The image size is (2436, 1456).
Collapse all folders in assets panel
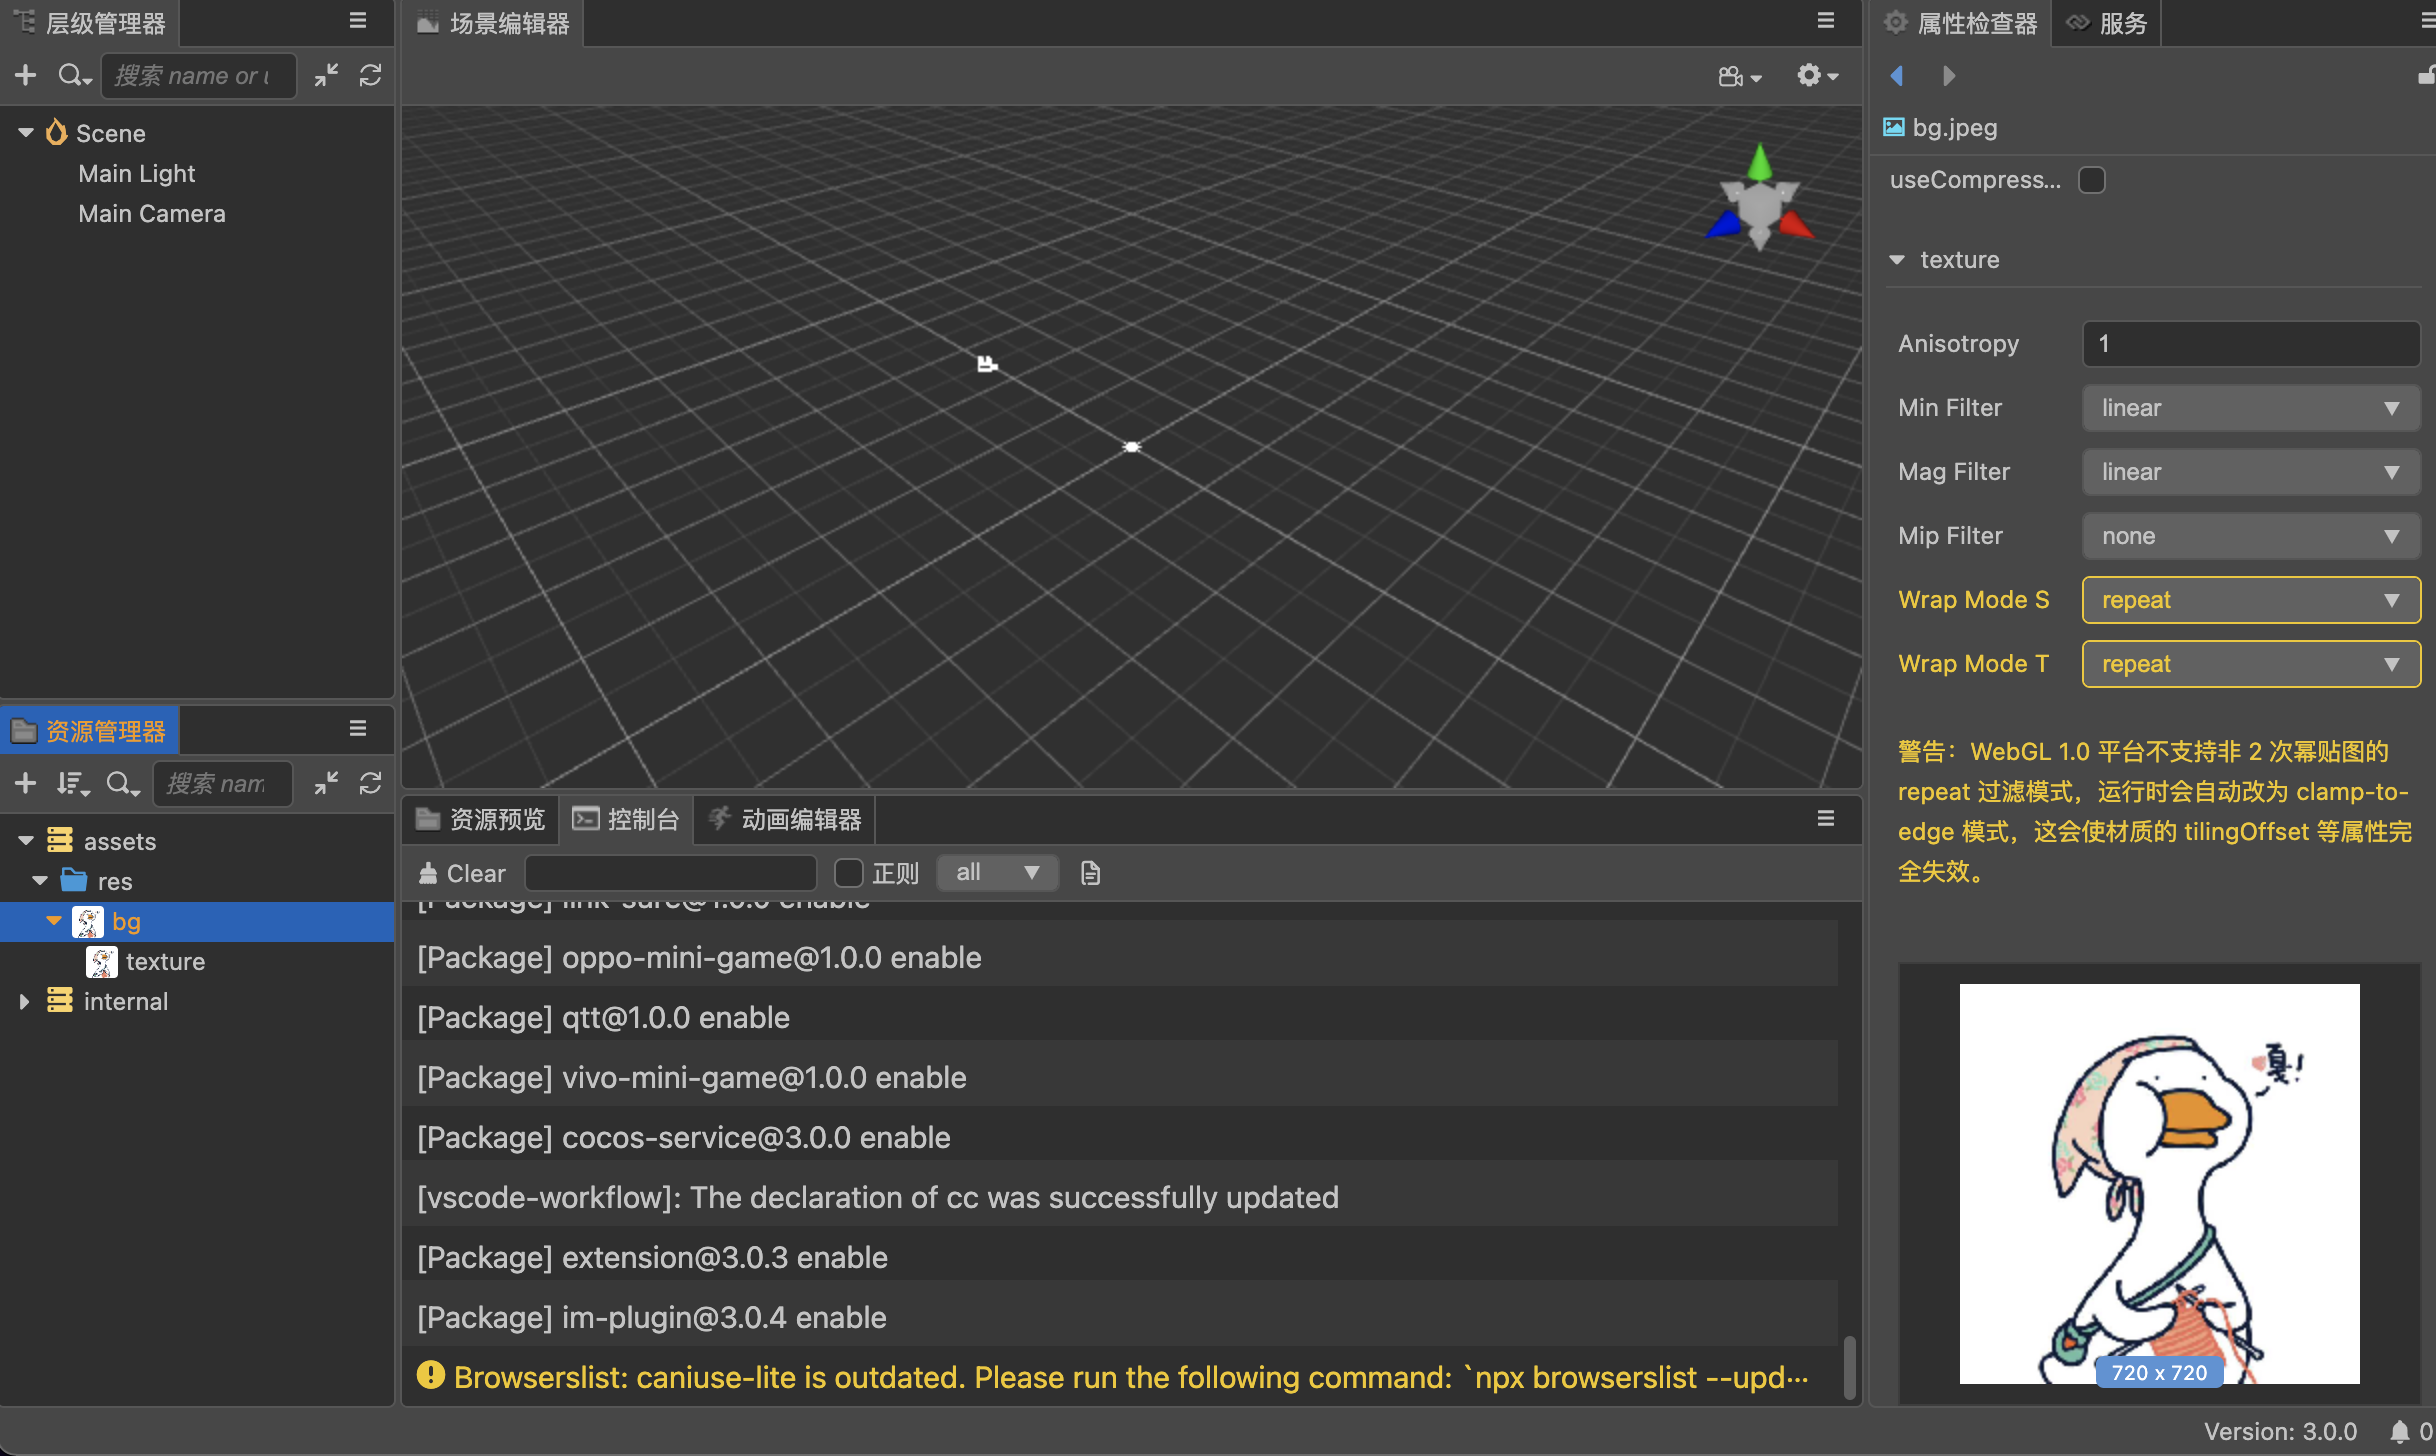[x=326, y=783]
